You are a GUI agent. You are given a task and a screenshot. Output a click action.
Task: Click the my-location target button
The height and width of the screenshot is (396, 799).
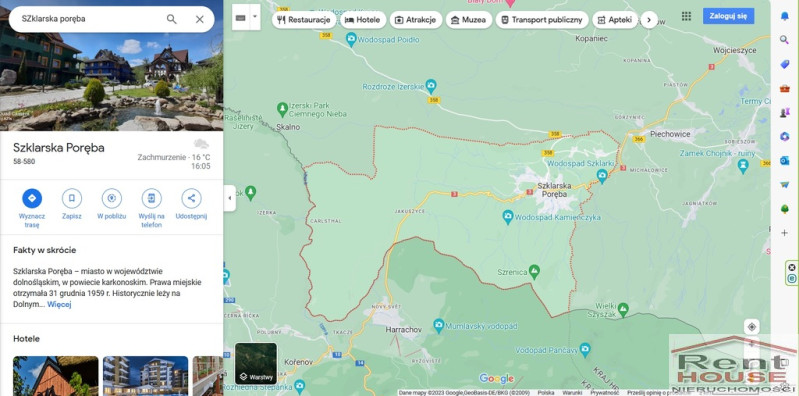point(752,327)
